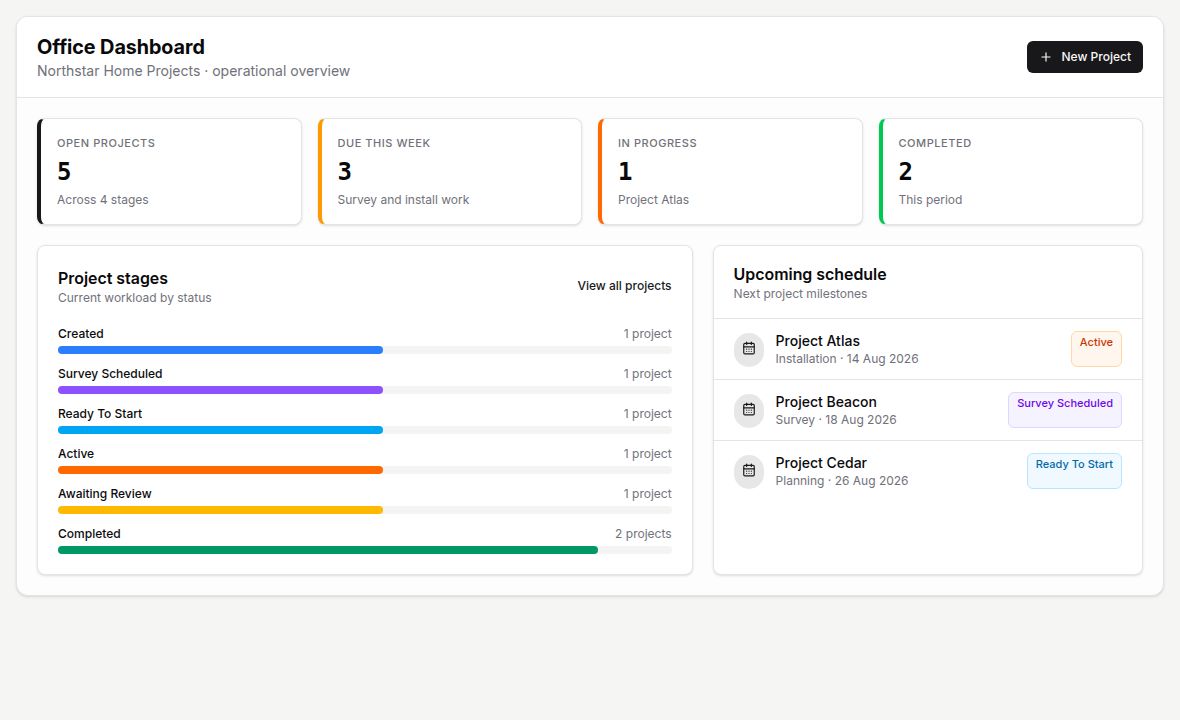Select the Ready To Start badge

[x=1074, y=471]
